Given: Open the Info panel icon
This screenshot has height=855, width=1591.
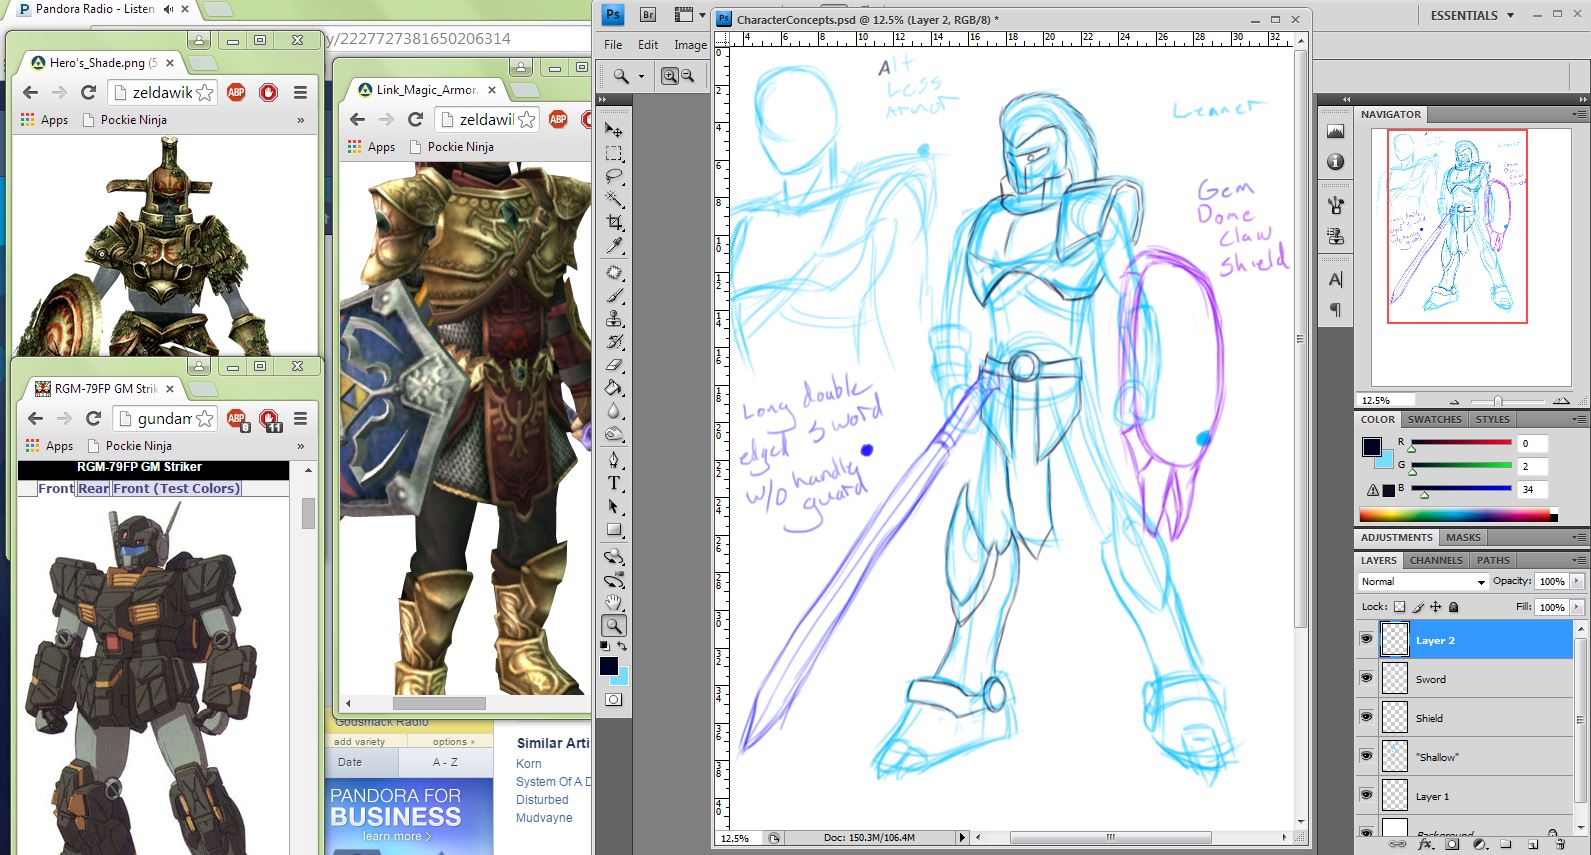Looking at the screenshot, I should coord(1335,162).
